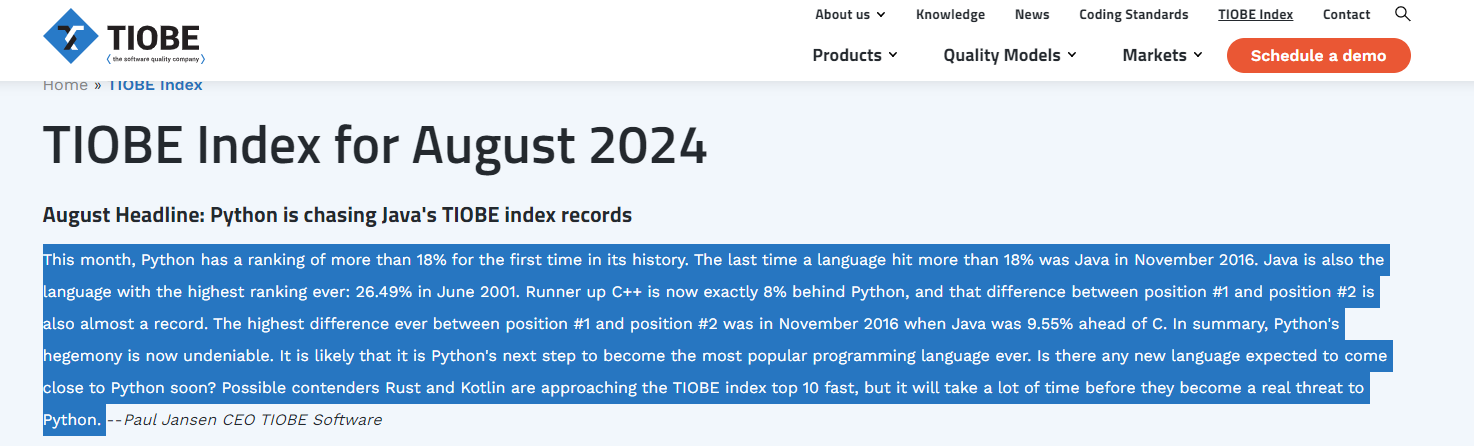The image size is (1474, 446).
Task: Click the TIOBE diamond logo icon
Action: [71, 36]
